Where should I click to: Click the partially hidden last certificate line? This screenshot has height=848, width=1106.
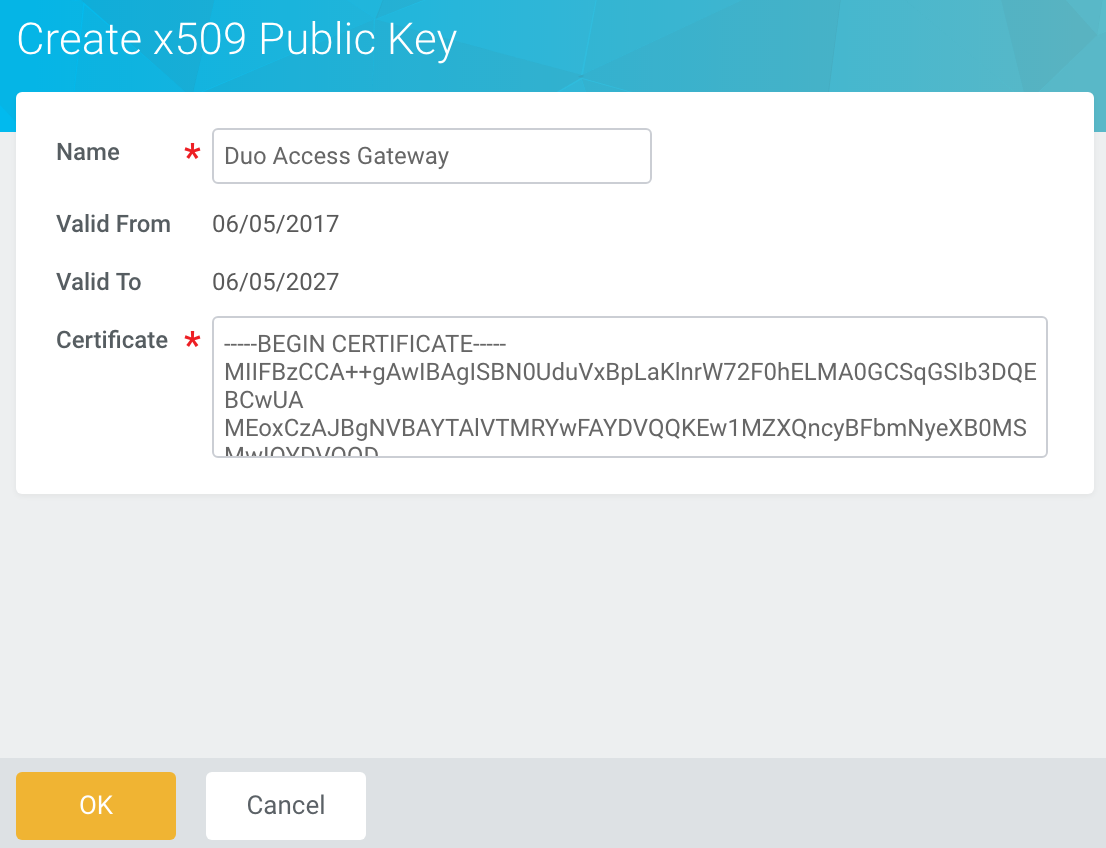tap(302, 452)
